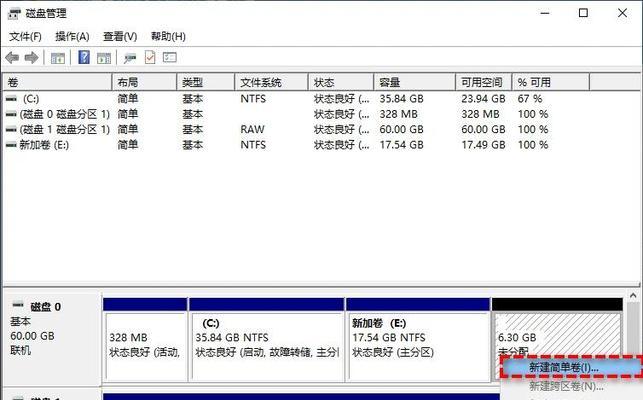Click the 67 % available cell
This screenshot has width=643, height=400.
pos(530,99)
